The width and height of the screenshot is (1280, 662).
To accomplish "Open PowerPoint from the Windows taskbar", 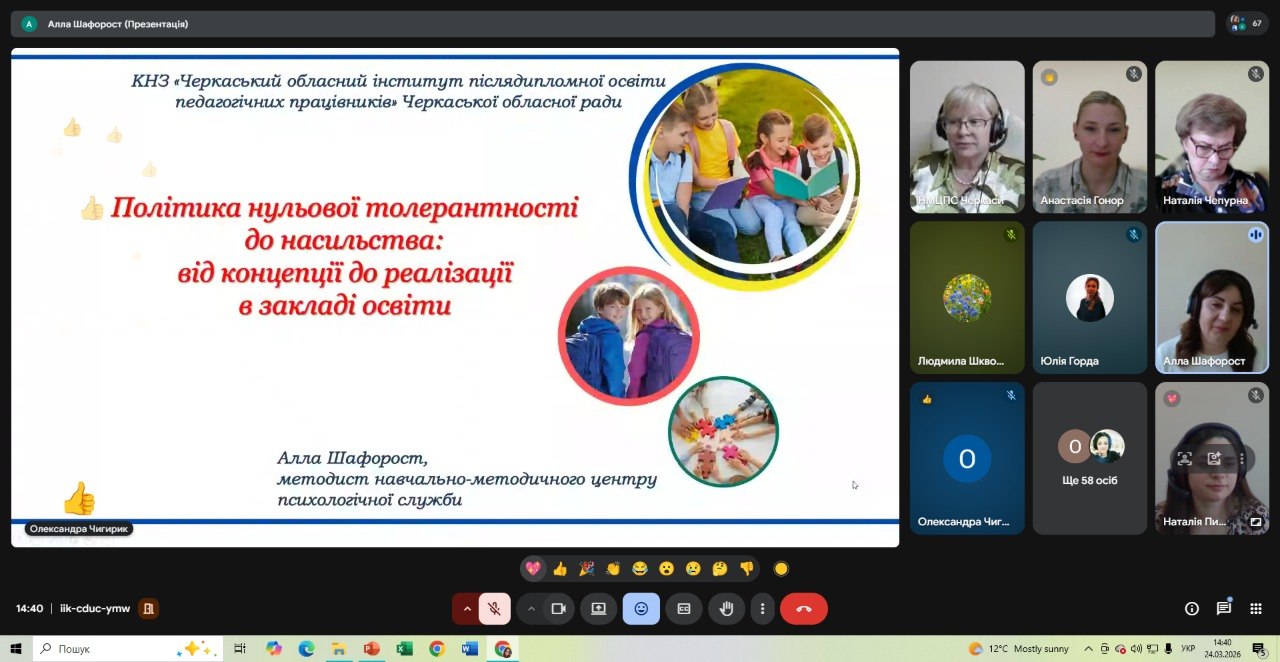I will click(x=371, y=649).
